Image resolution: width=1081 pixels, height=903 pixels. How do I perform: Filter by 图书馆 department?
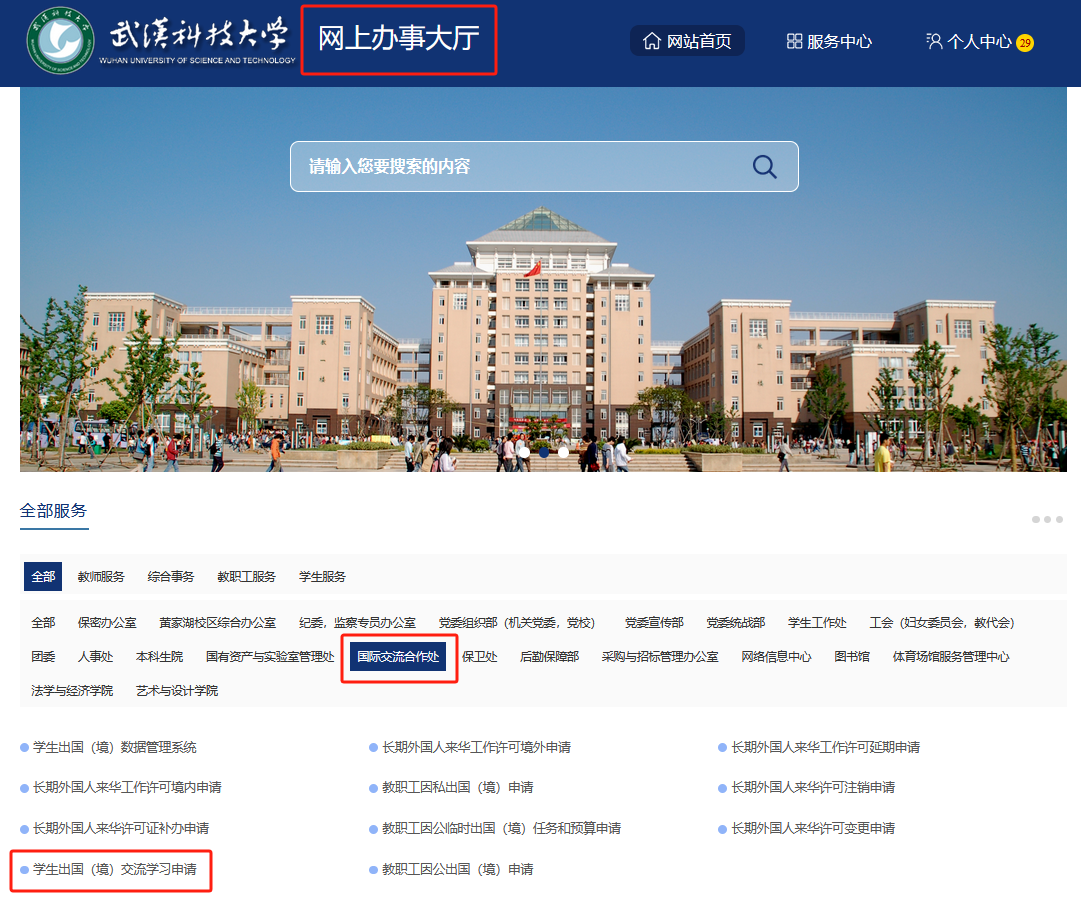coord(852,657)
